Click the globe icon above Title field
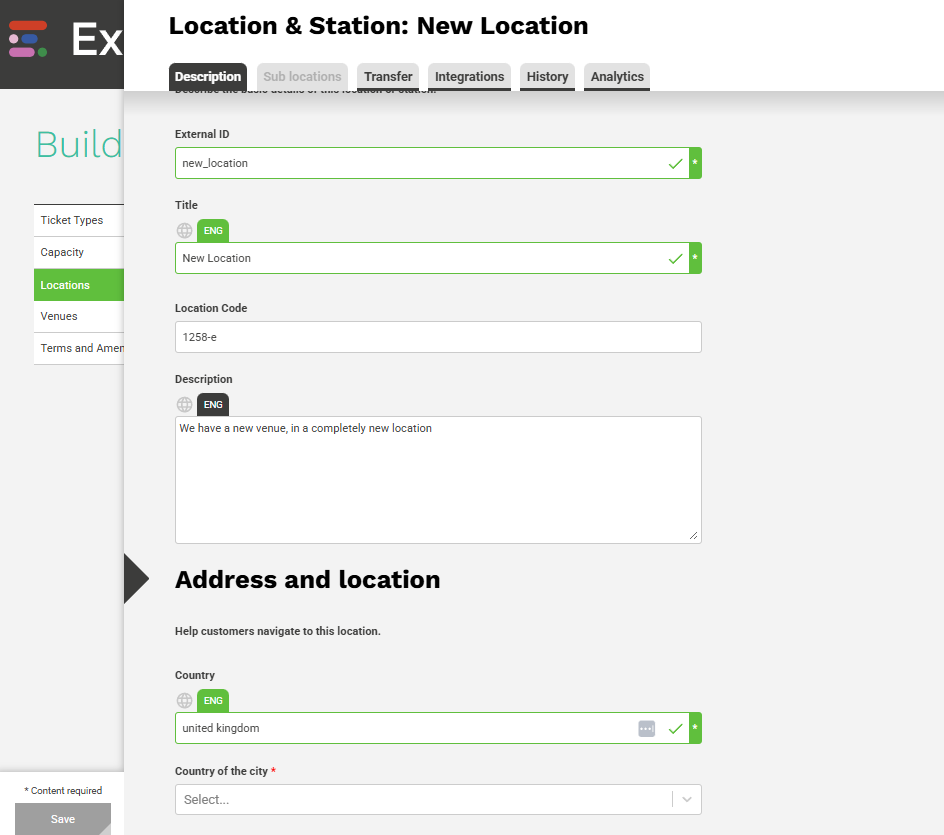 185,231
